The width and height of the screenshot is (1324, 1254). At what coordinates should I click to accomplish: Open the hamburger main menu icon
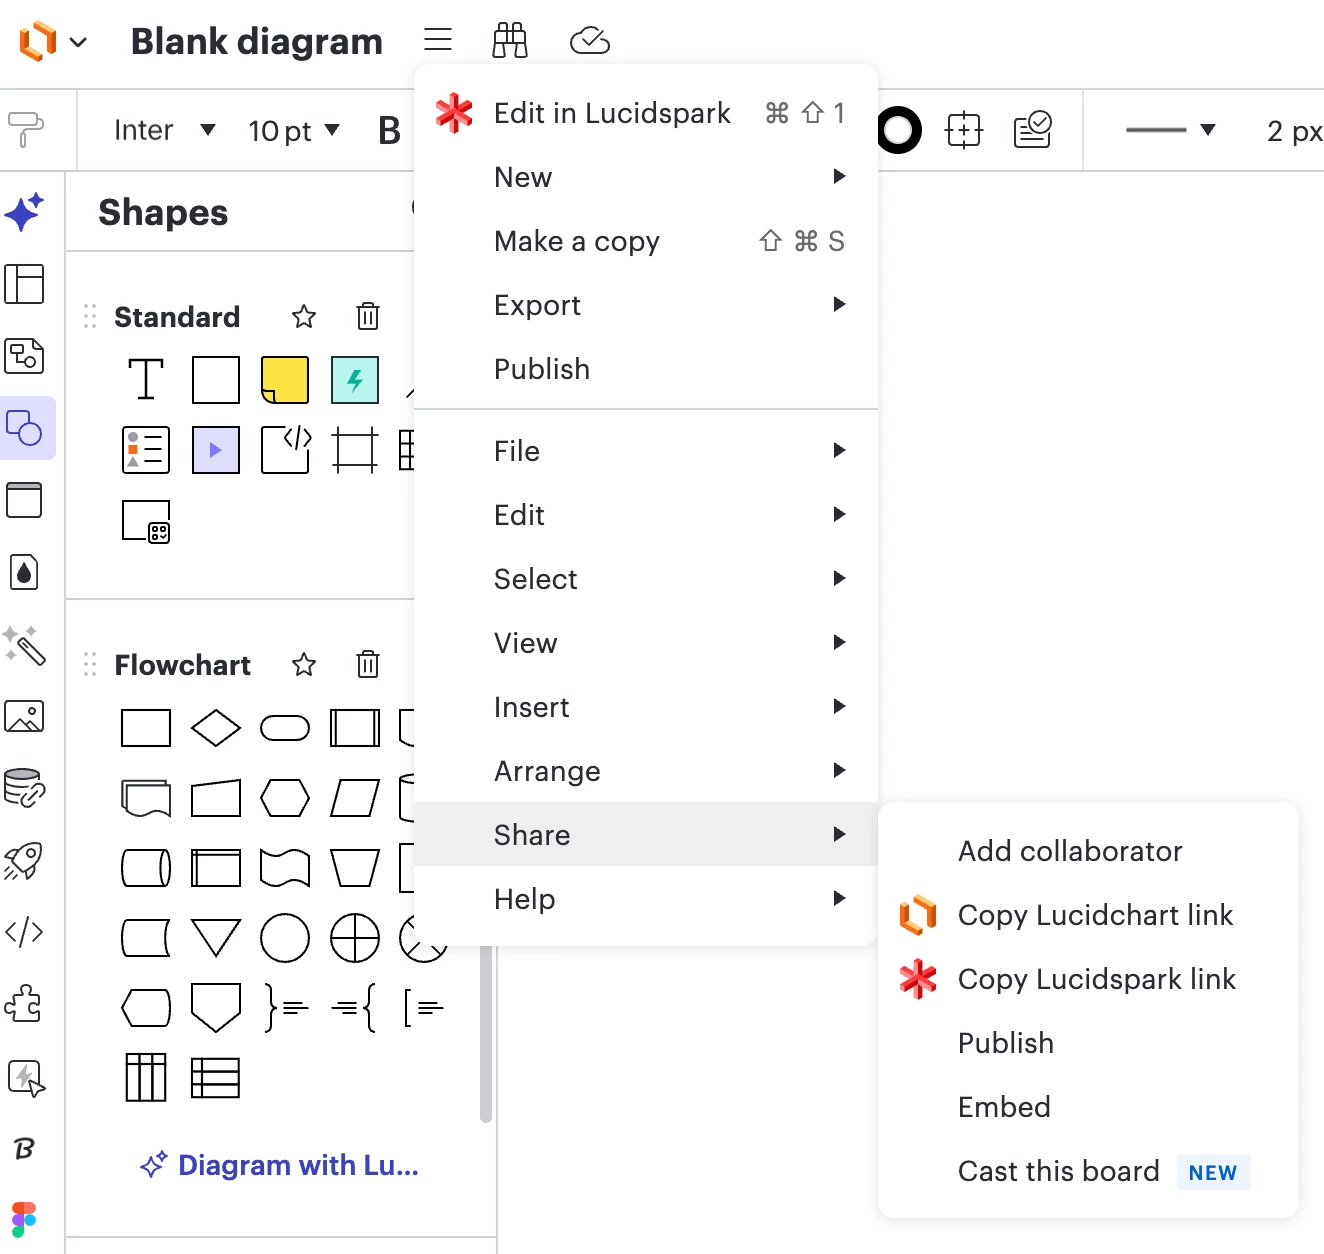coord(438,40)
